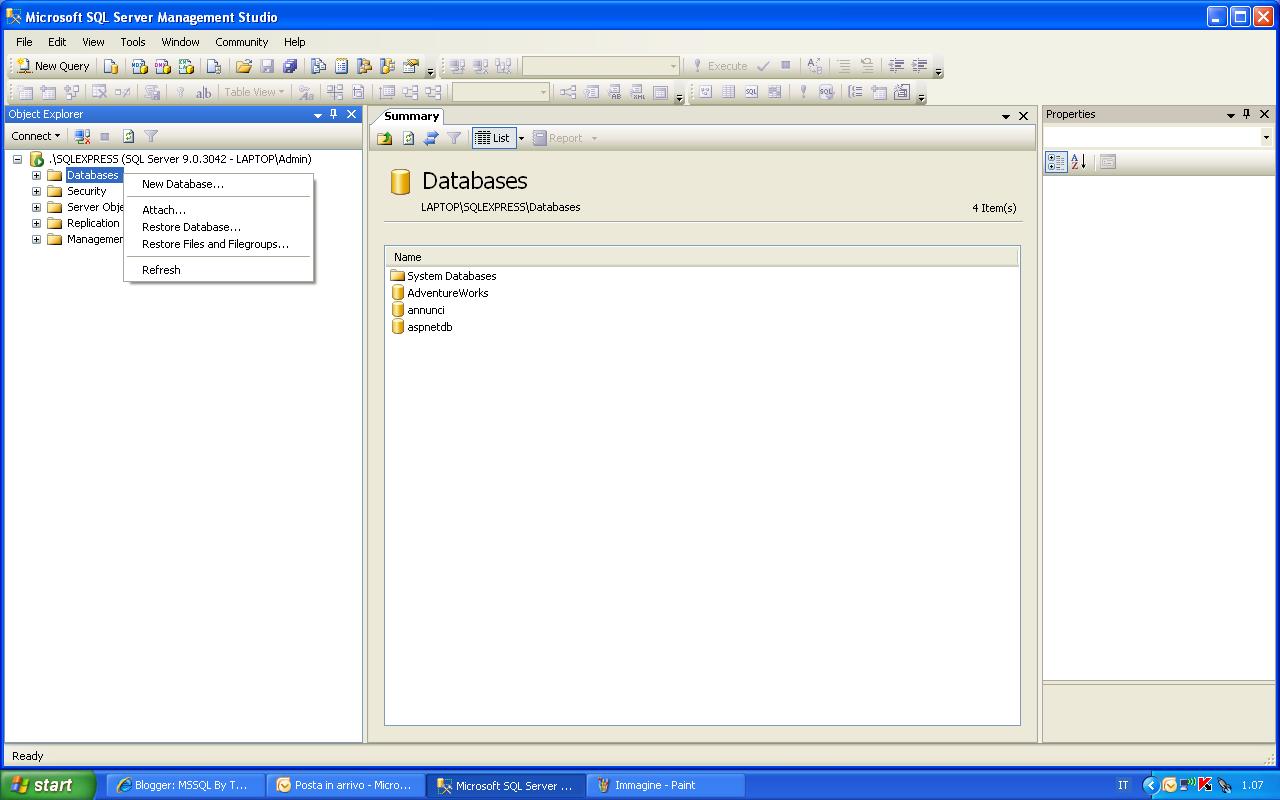Click the Refresh icon in Summary toolbar

click(408, 138)
